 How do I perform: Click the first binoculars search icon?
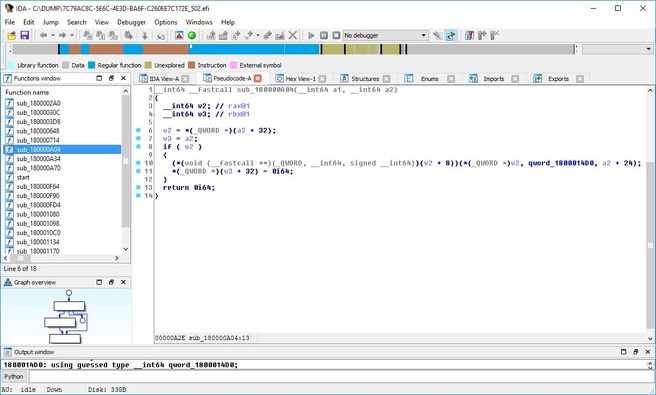pos(87,36)
